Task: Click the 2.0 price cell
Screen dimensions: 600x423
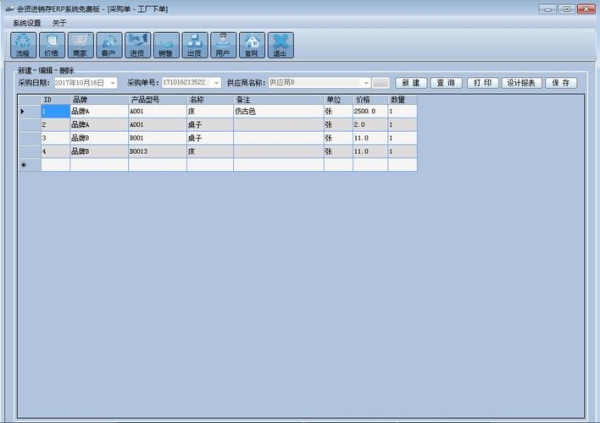Action: click(x=370, y=125)
